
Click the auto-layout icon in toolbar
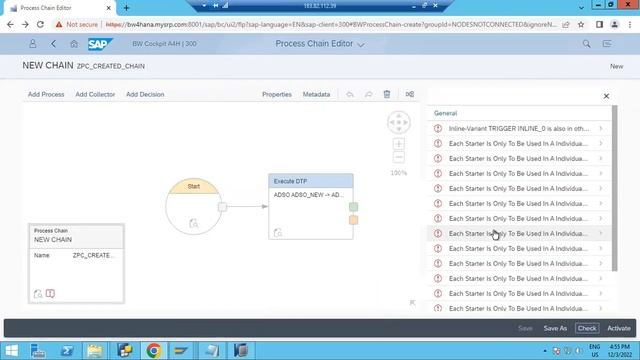[x=410, y=94]
